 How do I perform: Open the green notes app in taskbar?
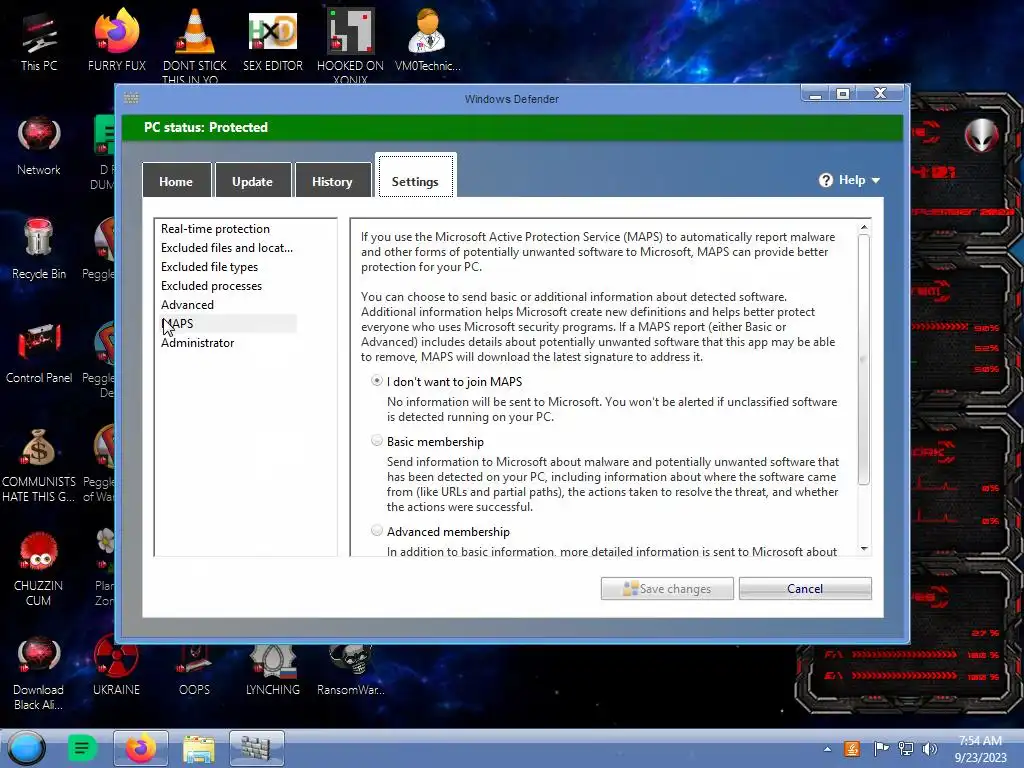pyautogui.click(x=82, y=748)
